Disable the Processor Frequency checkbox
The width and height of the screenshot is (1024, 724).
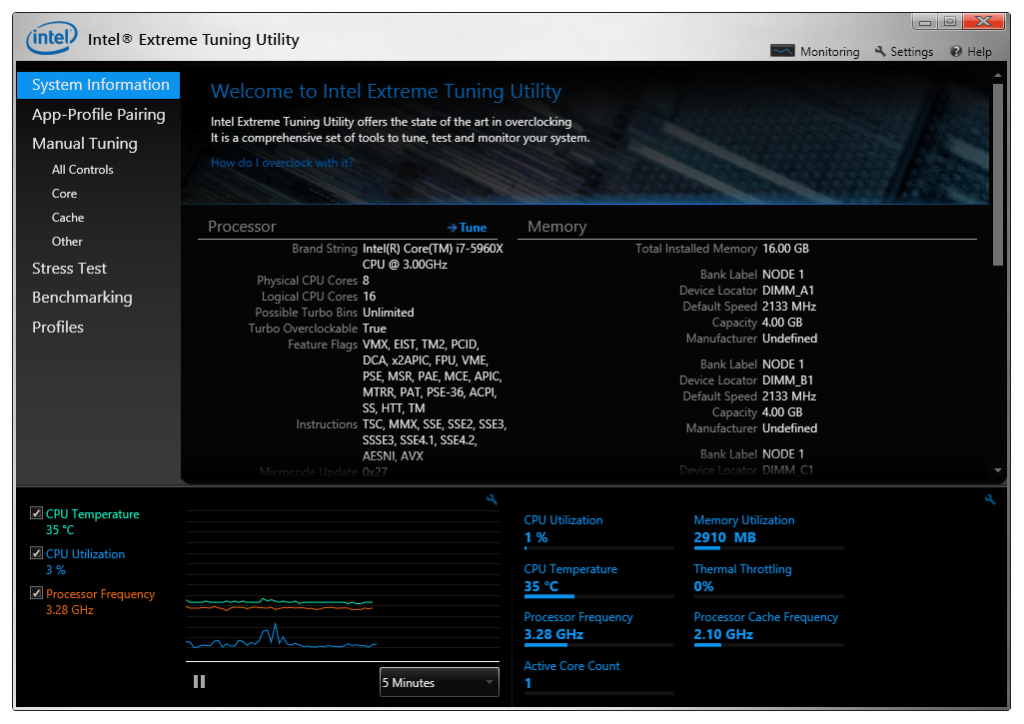(x=37, y=594)
